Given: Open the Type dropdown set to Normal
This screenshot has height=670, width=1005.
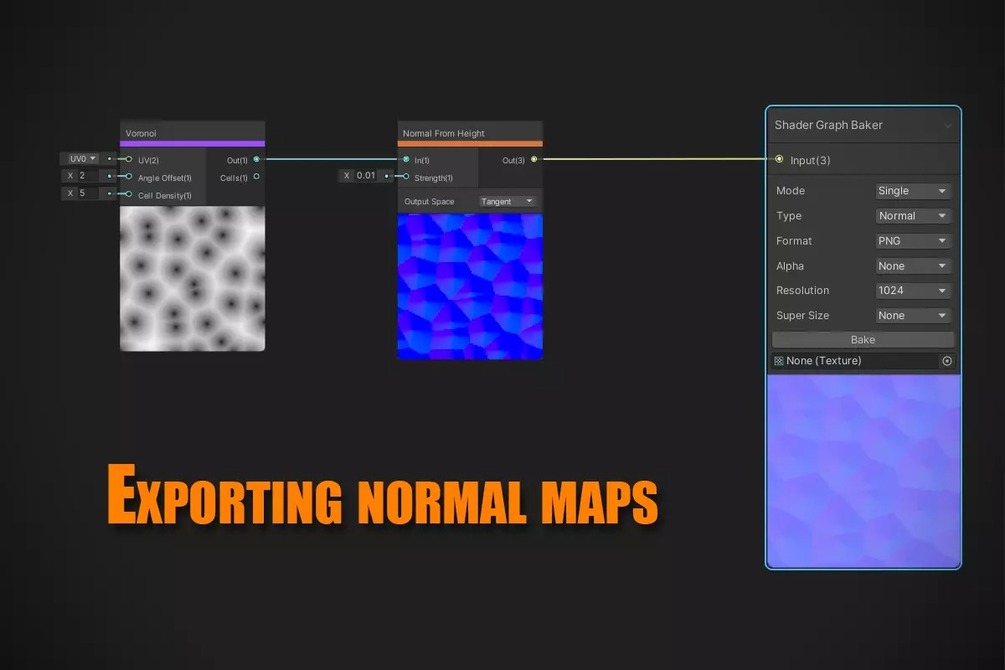Looking at the screenshot, I should [913, 216].
